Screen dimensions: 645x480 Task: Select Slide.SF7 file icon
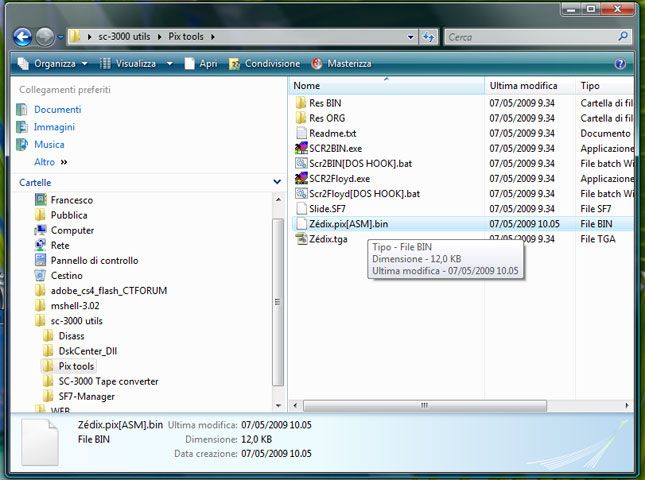coord(301,209)
